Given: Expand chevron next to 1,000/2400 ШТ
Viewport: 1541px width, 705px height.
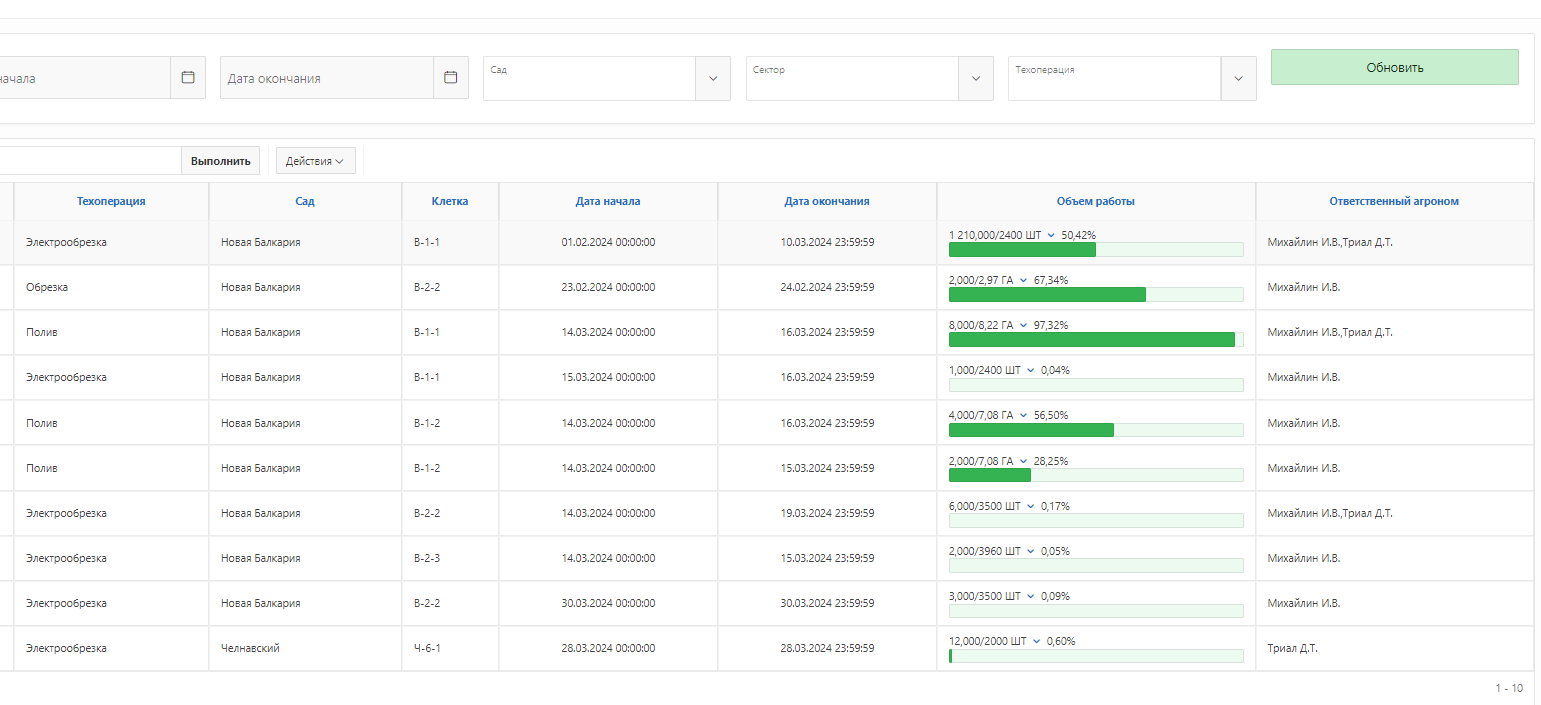Looking at the screenshot, I should tap(1031, 370).
